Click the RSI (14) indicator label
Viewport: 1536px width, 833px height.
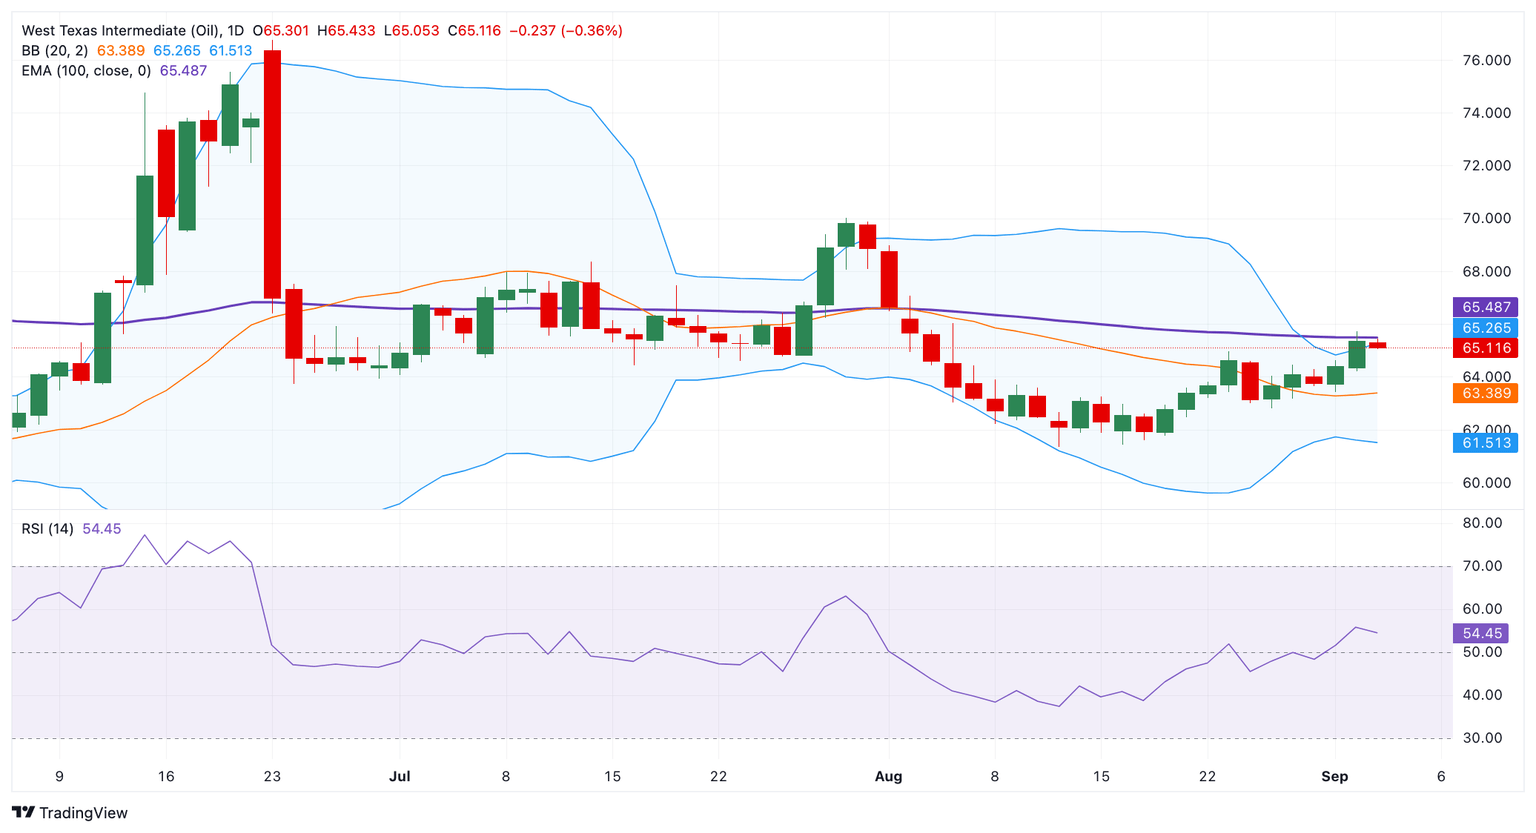[47, 528]
